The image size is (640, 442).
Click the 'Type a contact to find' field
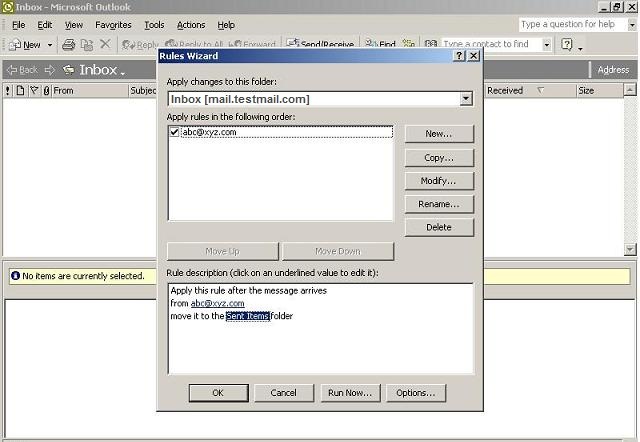click(x=491, y=44)
